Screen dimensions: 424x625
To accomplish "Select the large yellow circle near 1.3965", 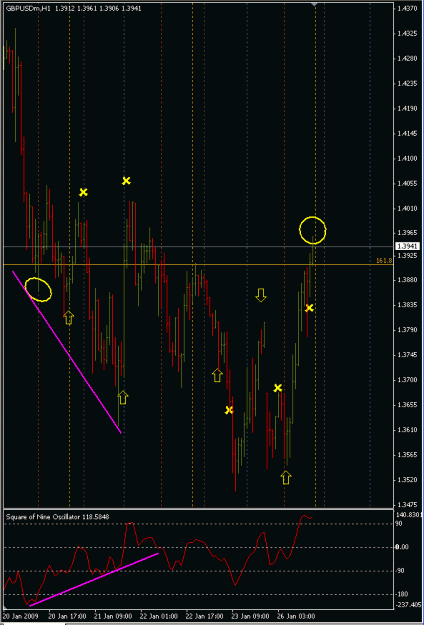I will pyautogui.click(x=313, y=230).
